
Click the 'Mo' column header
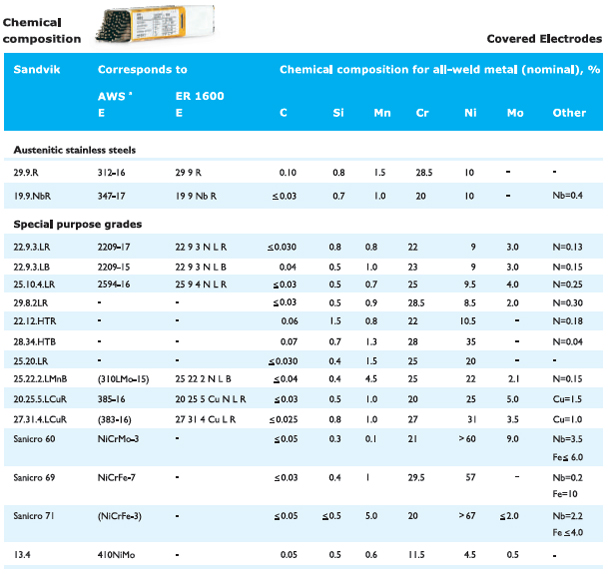(x=515, y=113)
